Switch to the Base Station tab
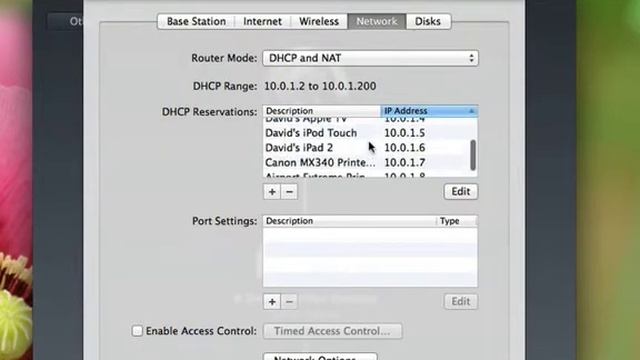Image resolution: width=640 pixels, height=360 pixels. pyautogui.click(x=196, y=21)
